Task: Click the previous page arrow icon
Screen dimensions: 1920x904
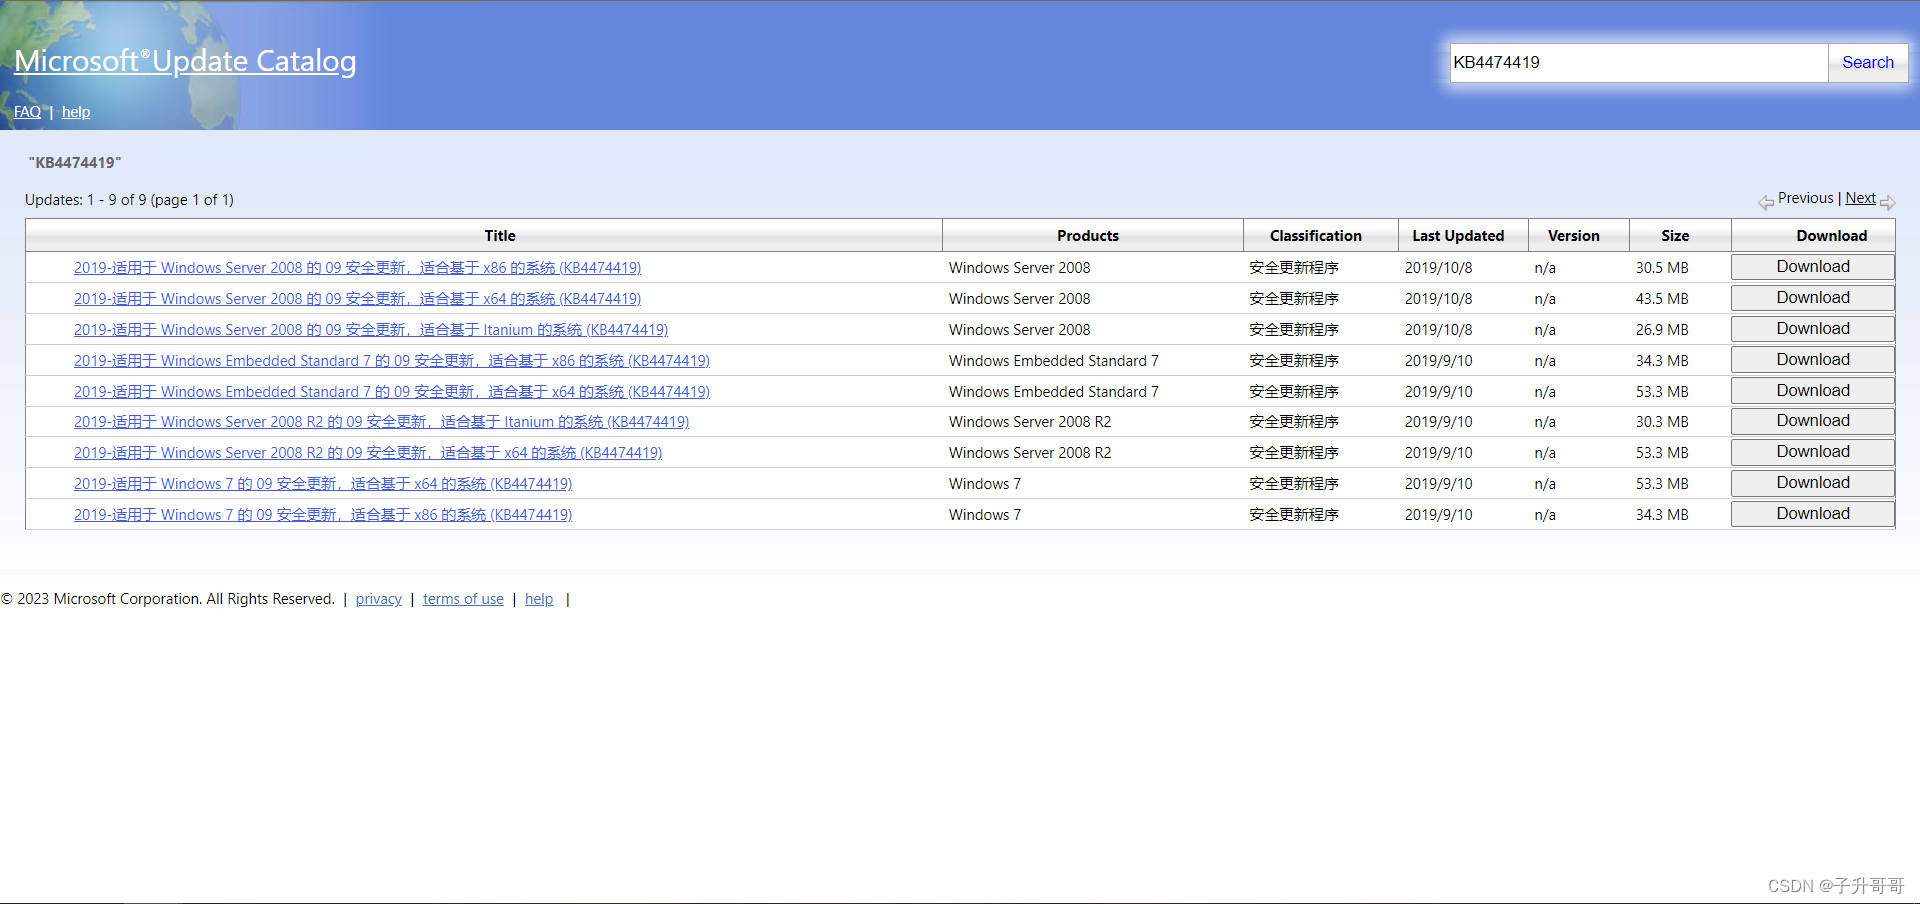Action: 1766,203
